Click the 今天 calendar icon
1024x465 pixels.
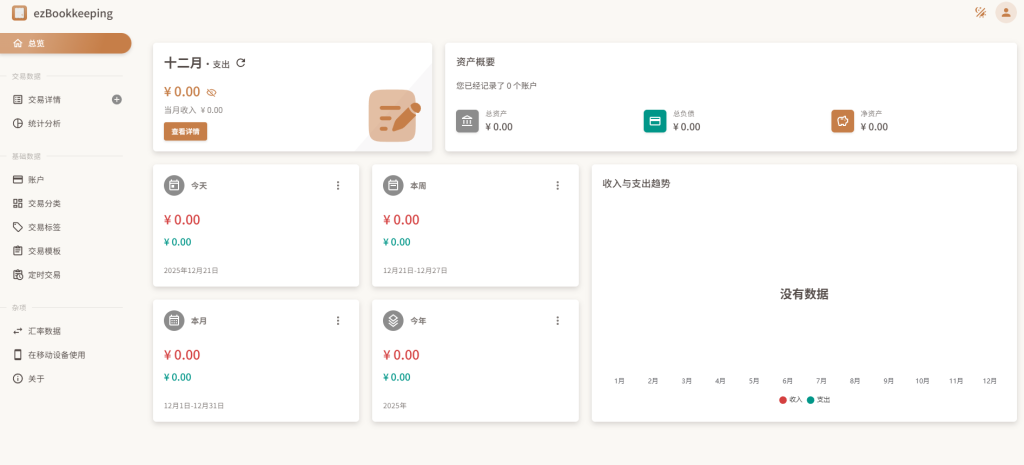(x=174, y=185)
